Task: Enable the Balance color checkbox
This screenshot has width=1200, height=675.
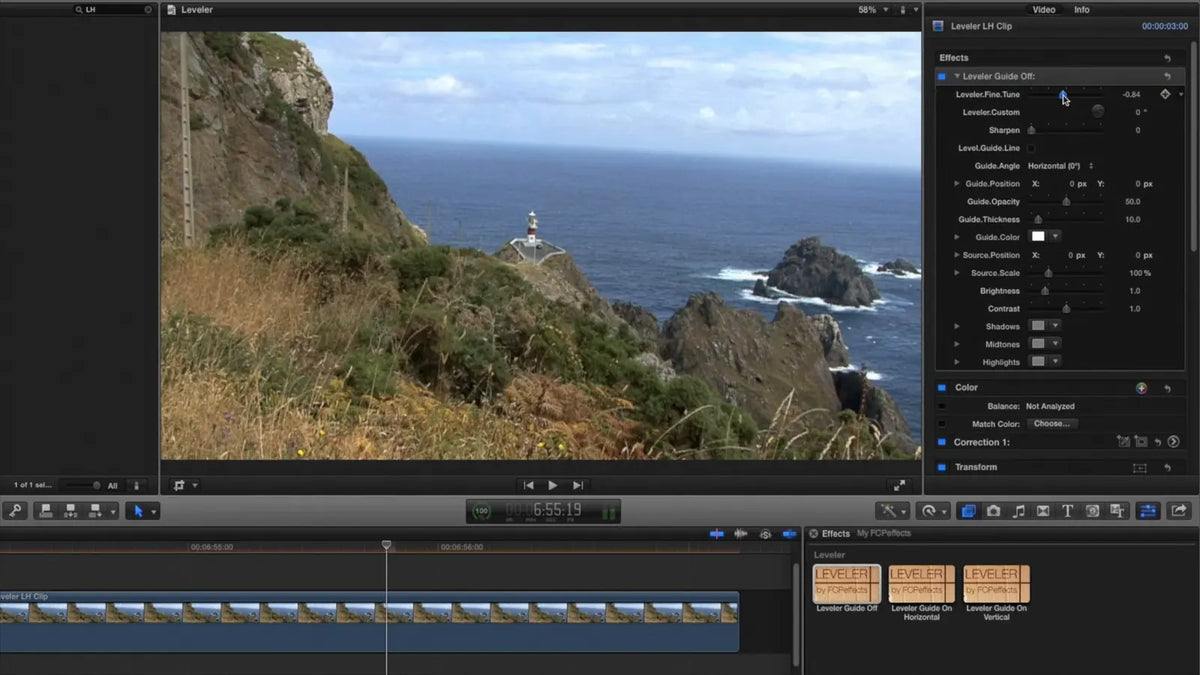Action: [x=941, y=406]
